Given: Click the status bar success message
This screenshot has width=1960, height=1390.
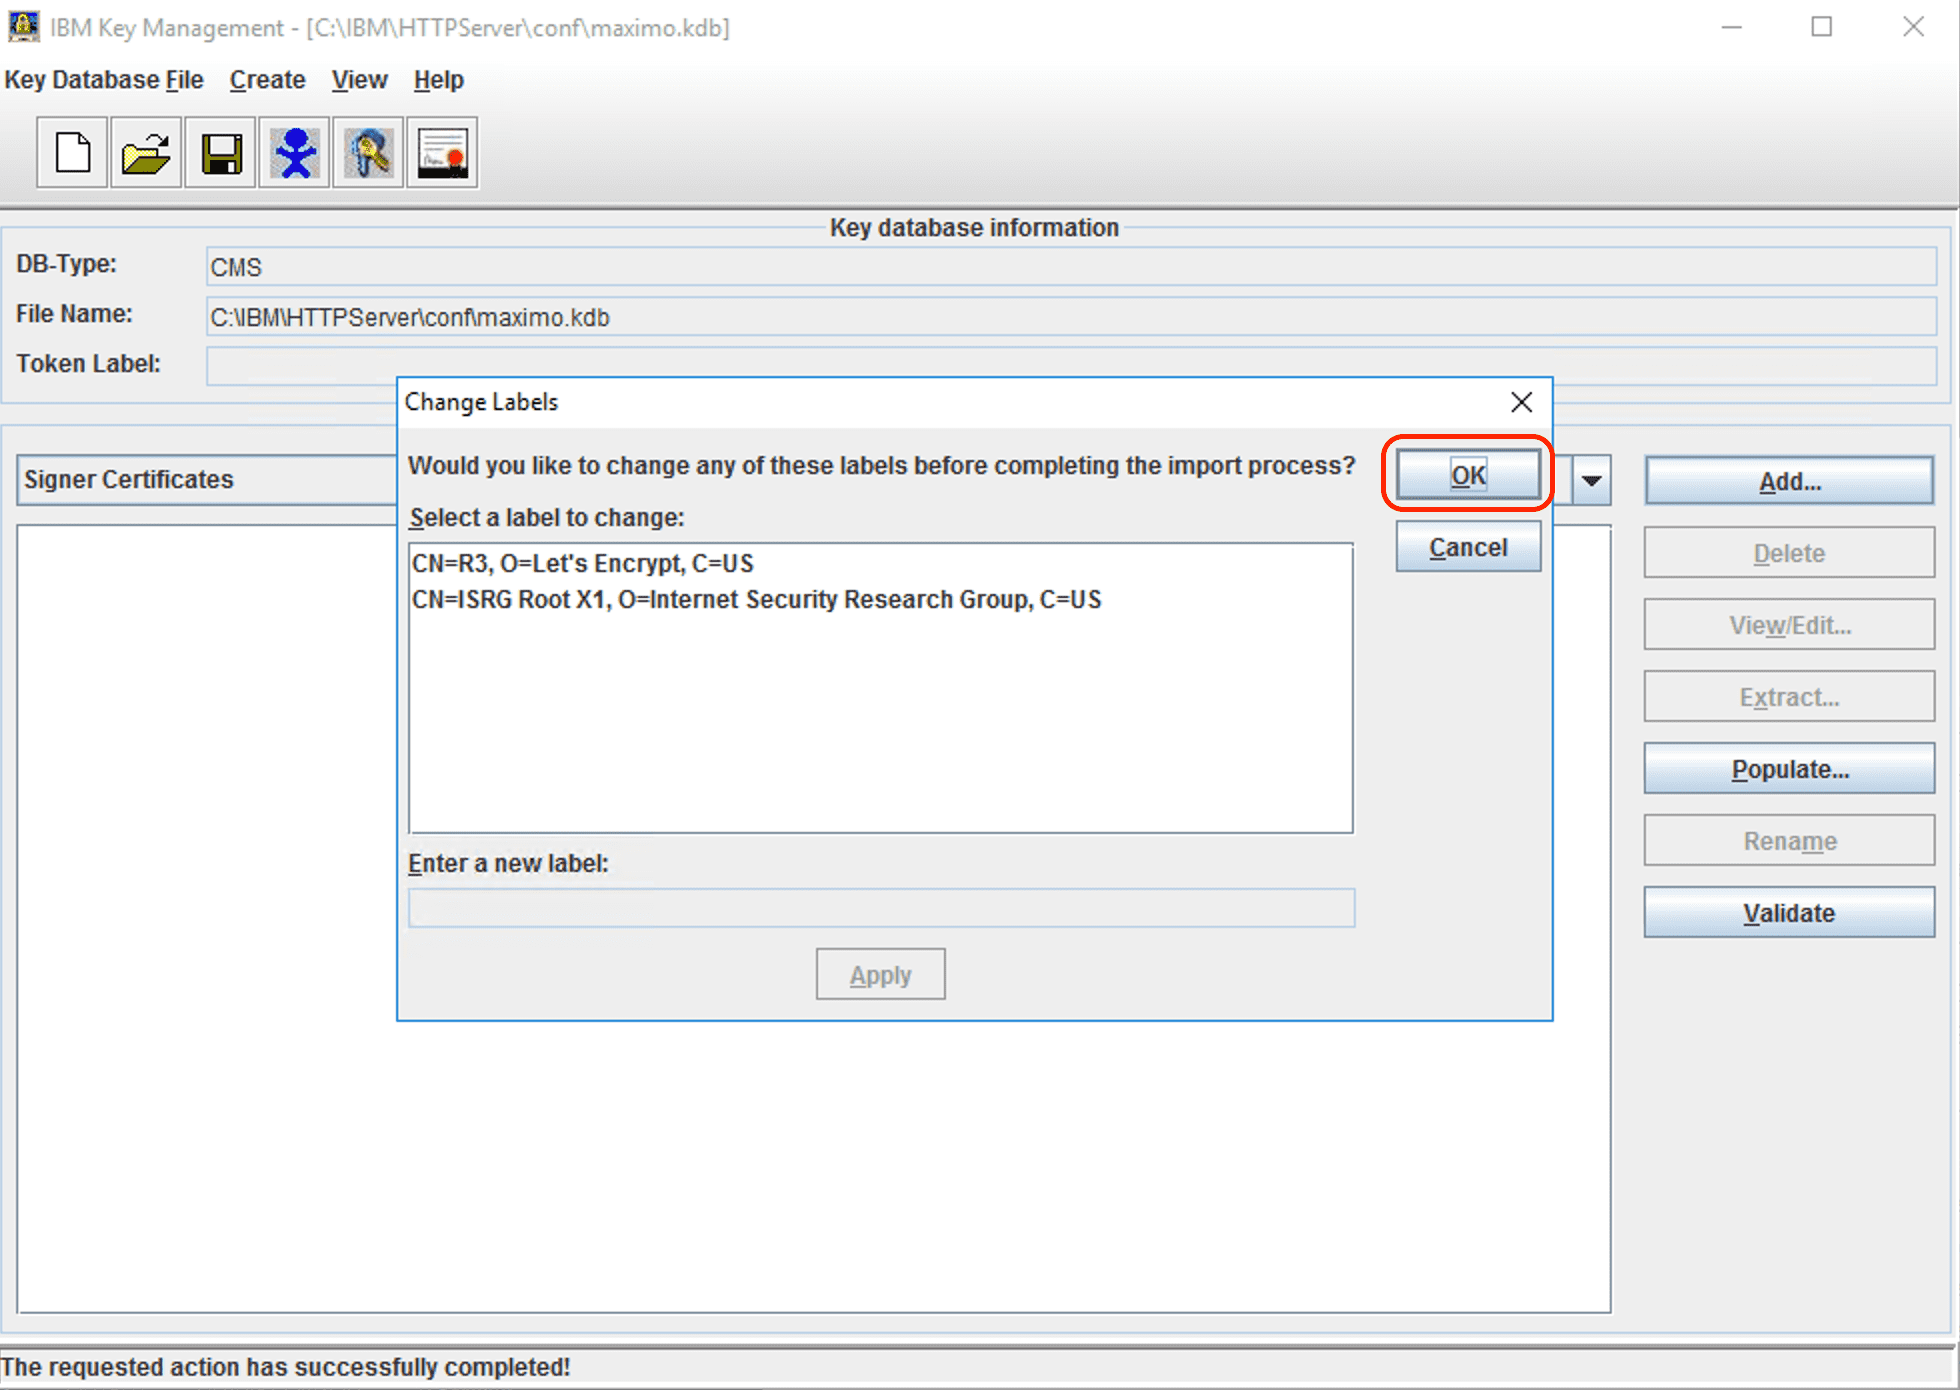Looking at the screenshot, I should click(x=286, y=1367).
